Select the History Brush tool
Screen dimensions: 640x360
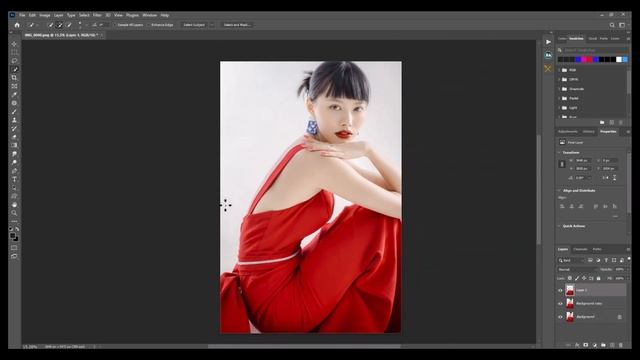click(14, 129)
